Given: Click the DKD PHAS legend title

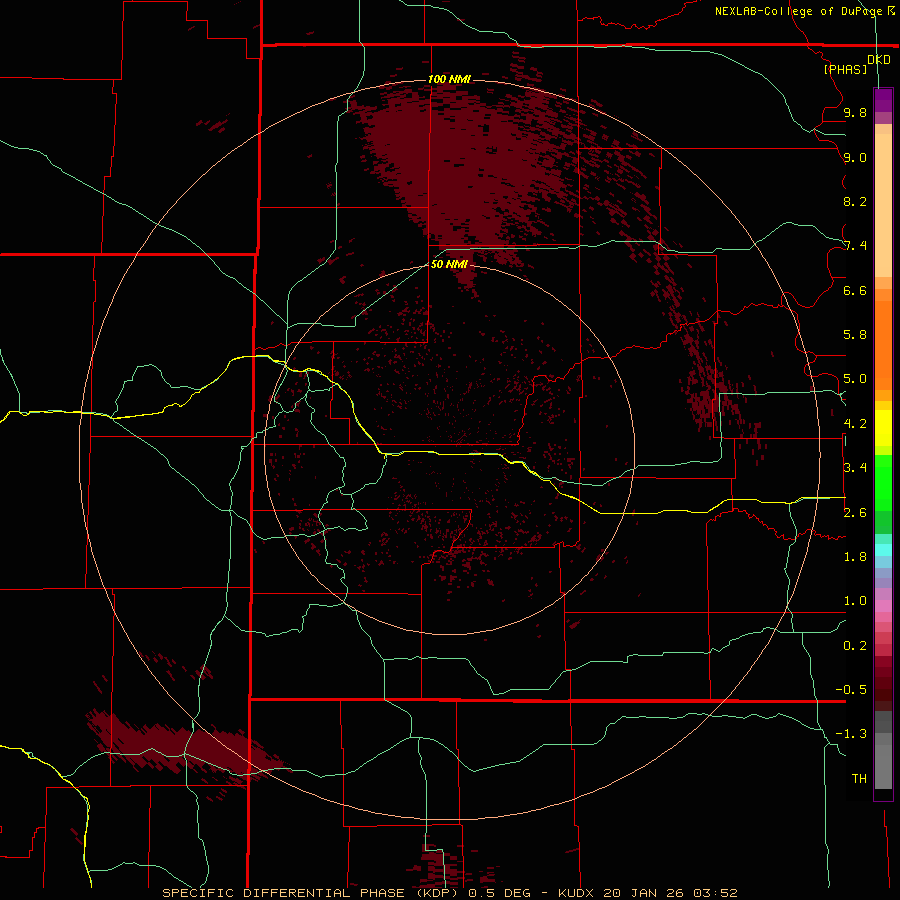Looking at the screenshot, I should click(857, 64).
